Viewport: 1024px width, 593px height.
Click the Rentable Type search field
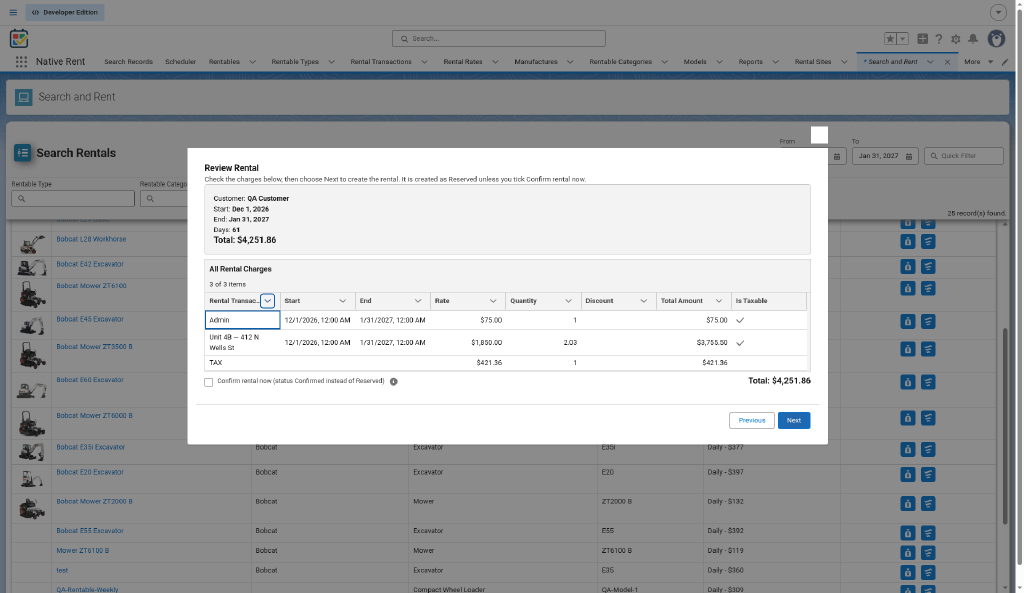(x=73, y=199)
